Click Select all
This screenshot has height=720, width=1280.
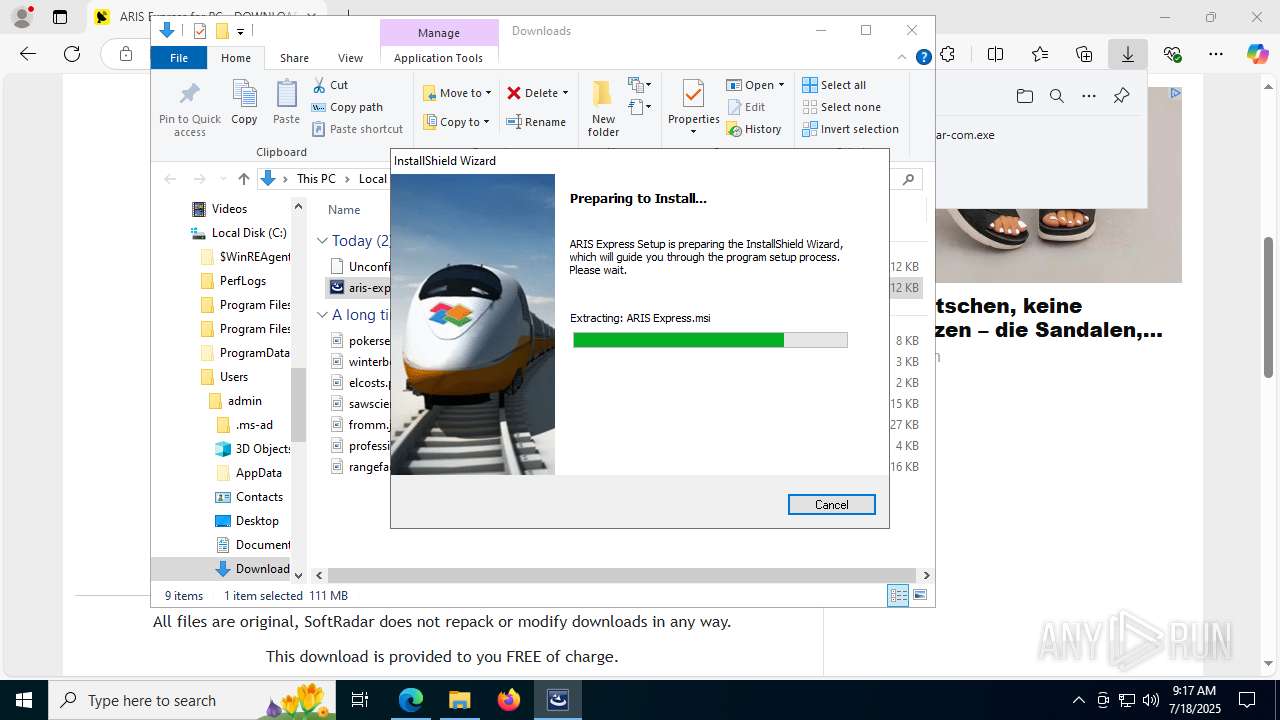(x=835, y=85)
